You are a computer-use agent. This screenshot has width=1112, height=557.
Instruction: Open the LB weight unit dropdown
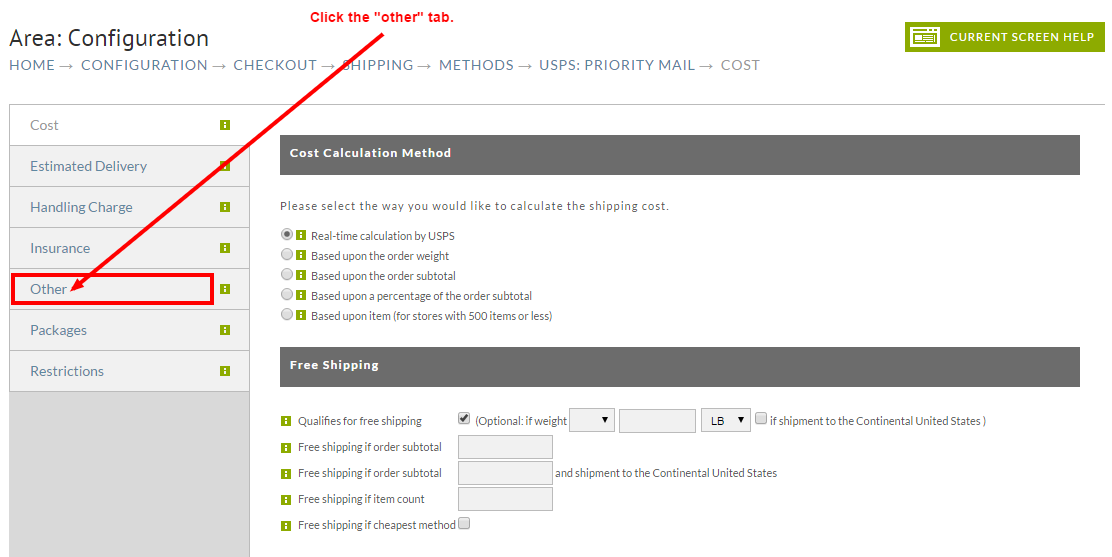tap(725, 421)
